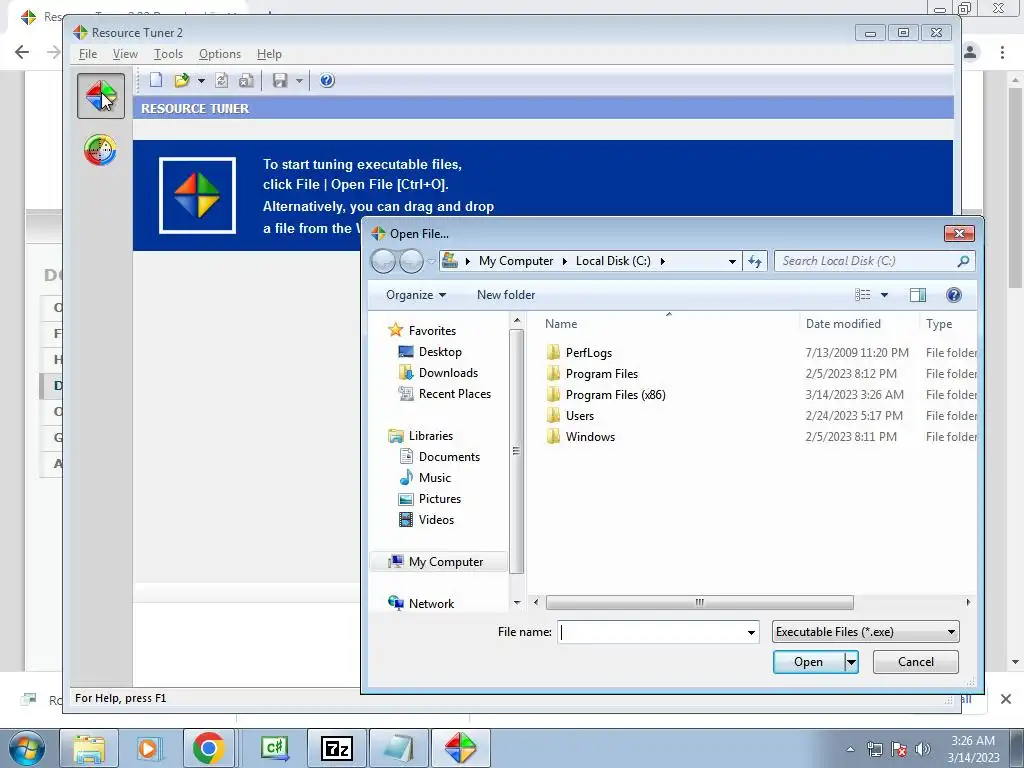Select the Resource Tuner mode icon in sidebar

click(101, 96)
